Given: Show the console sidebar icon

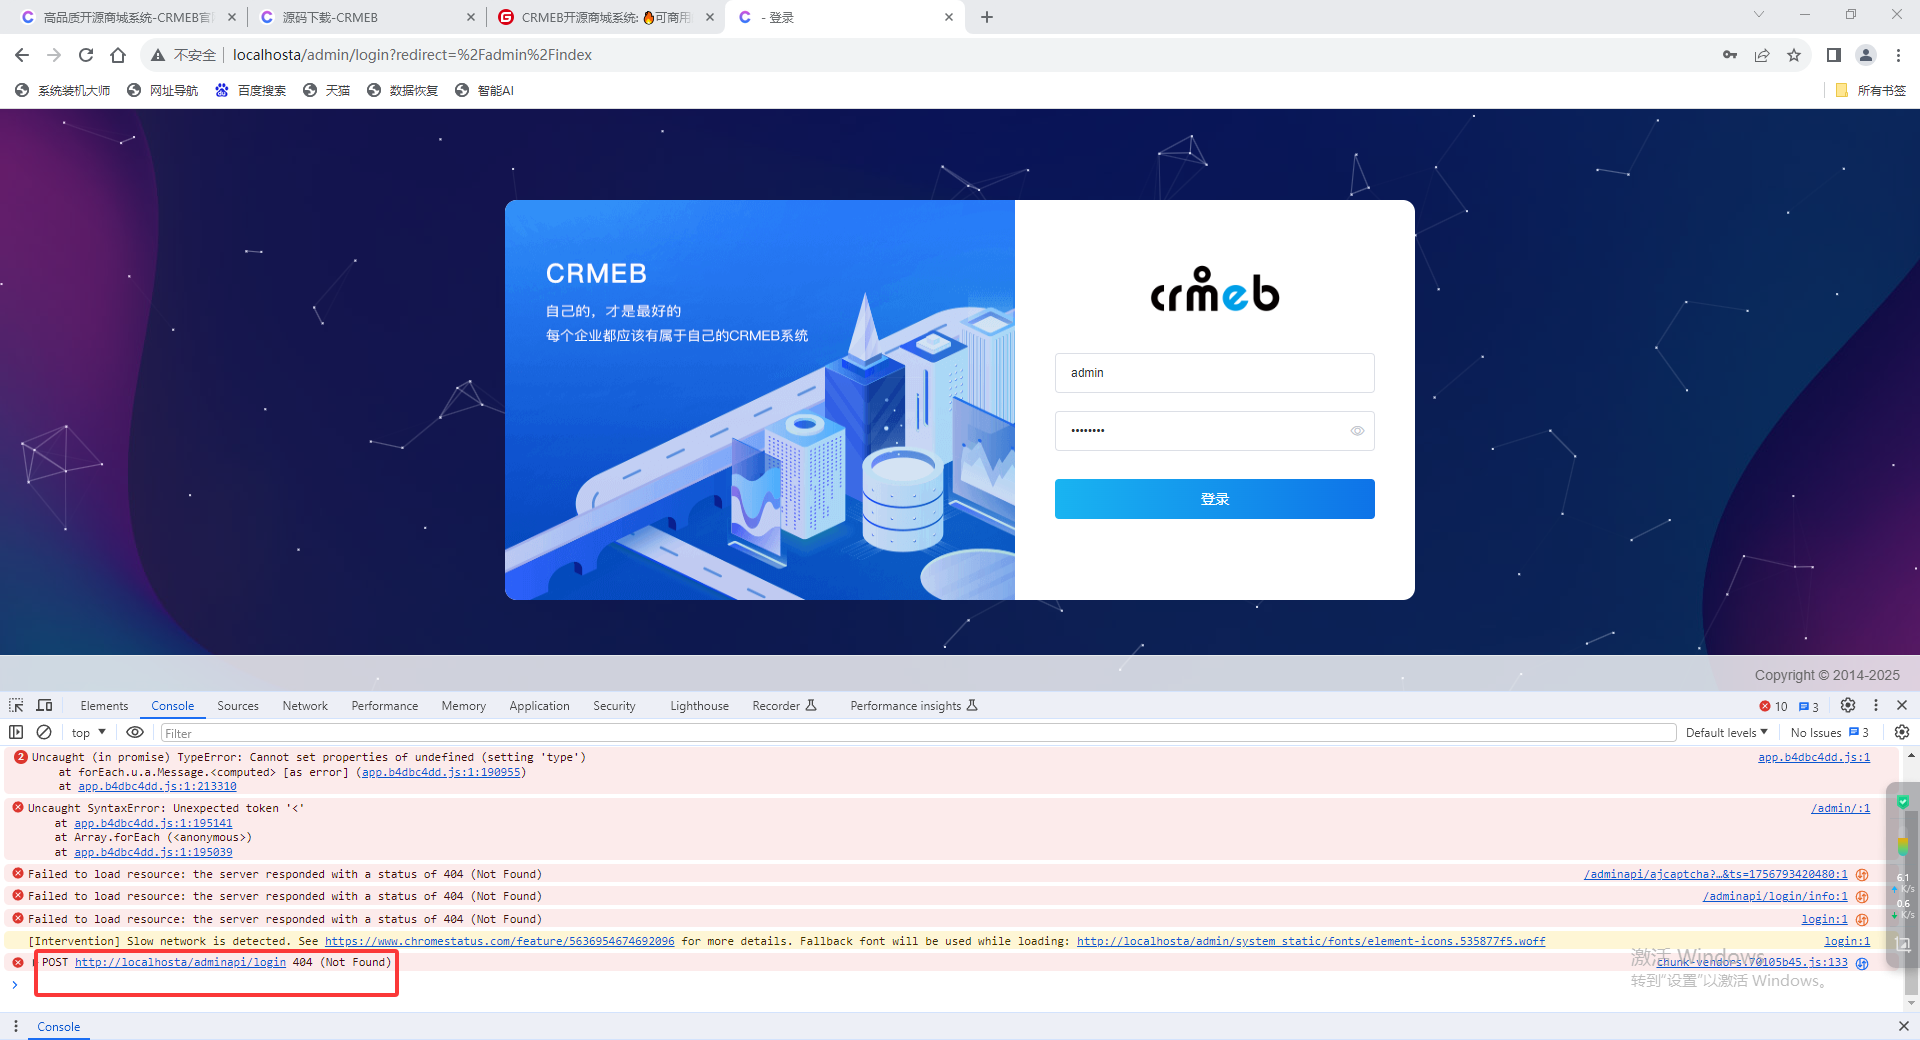Looking at the screenshot, I should click(x=16, y=732).
